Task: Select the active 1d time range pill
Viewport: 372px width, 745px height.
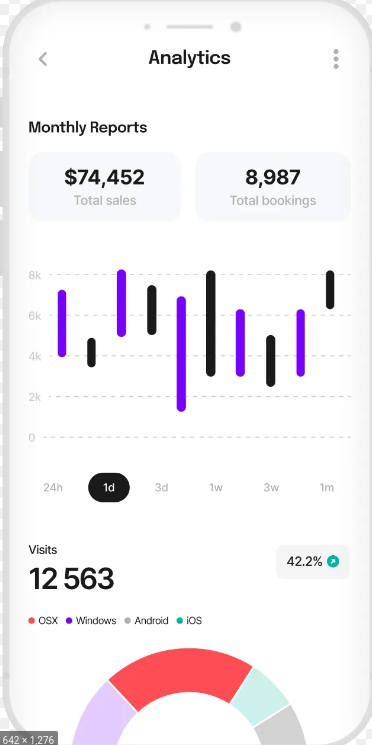Action: tap(109, 487)
